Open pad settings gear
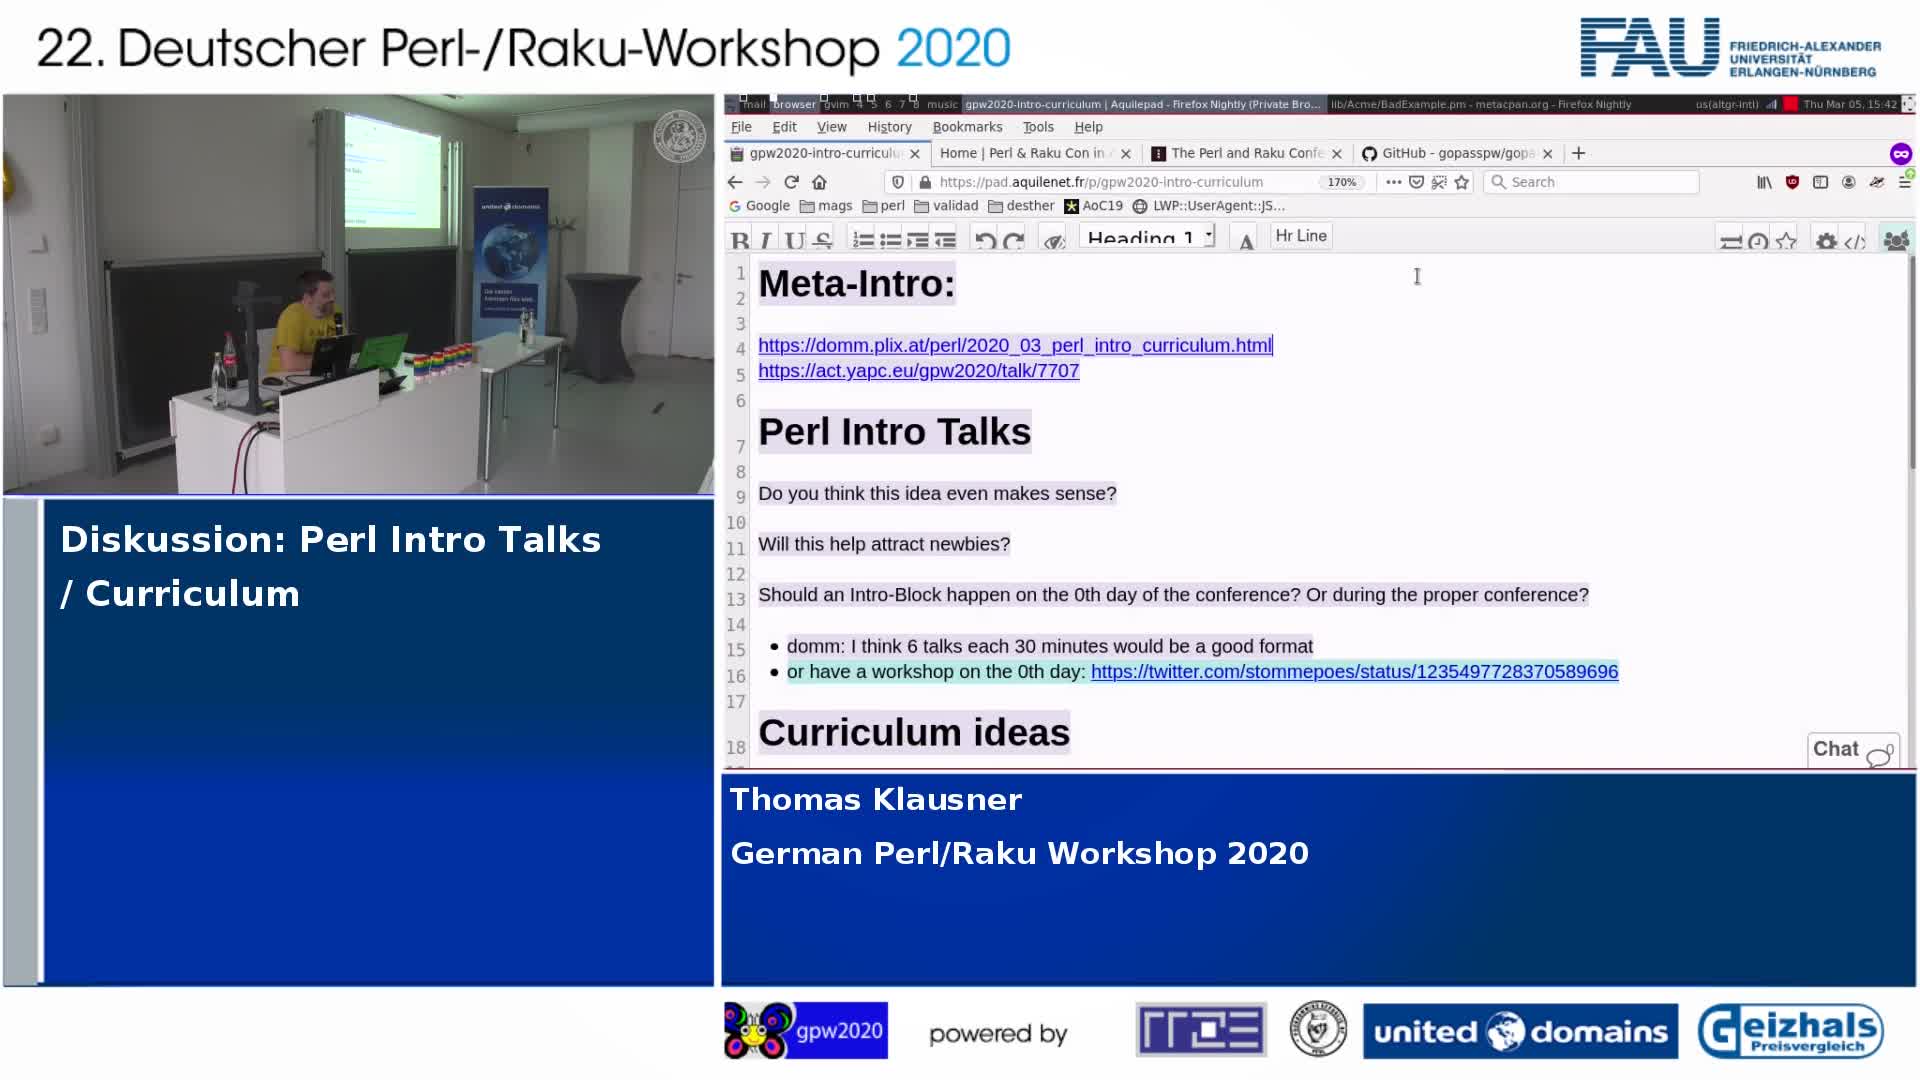Viewport: 1920px width, 1080px height. (1826, 240)
